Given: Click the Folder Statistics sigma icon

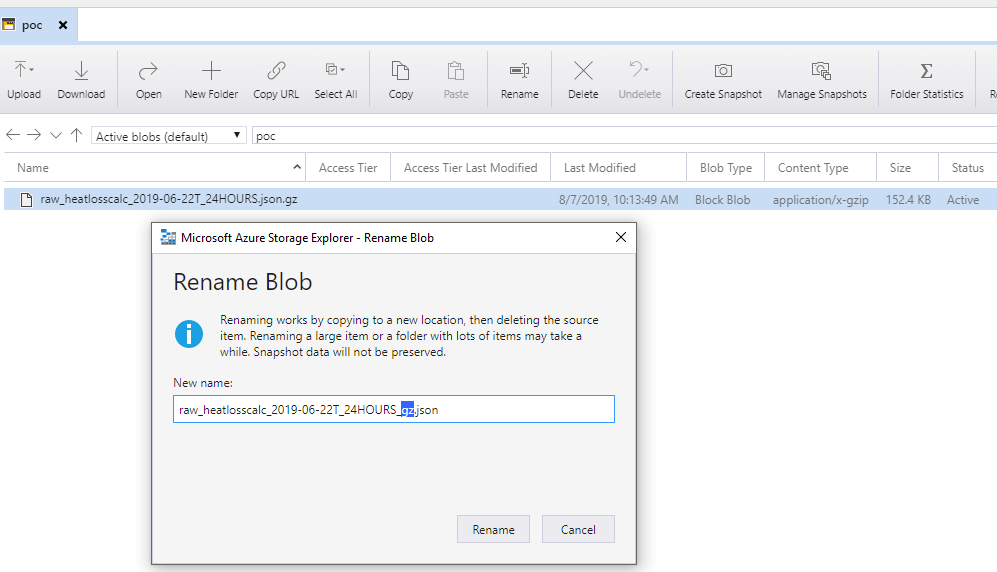Looking at the screenshot, I should (x=926, y=71).
